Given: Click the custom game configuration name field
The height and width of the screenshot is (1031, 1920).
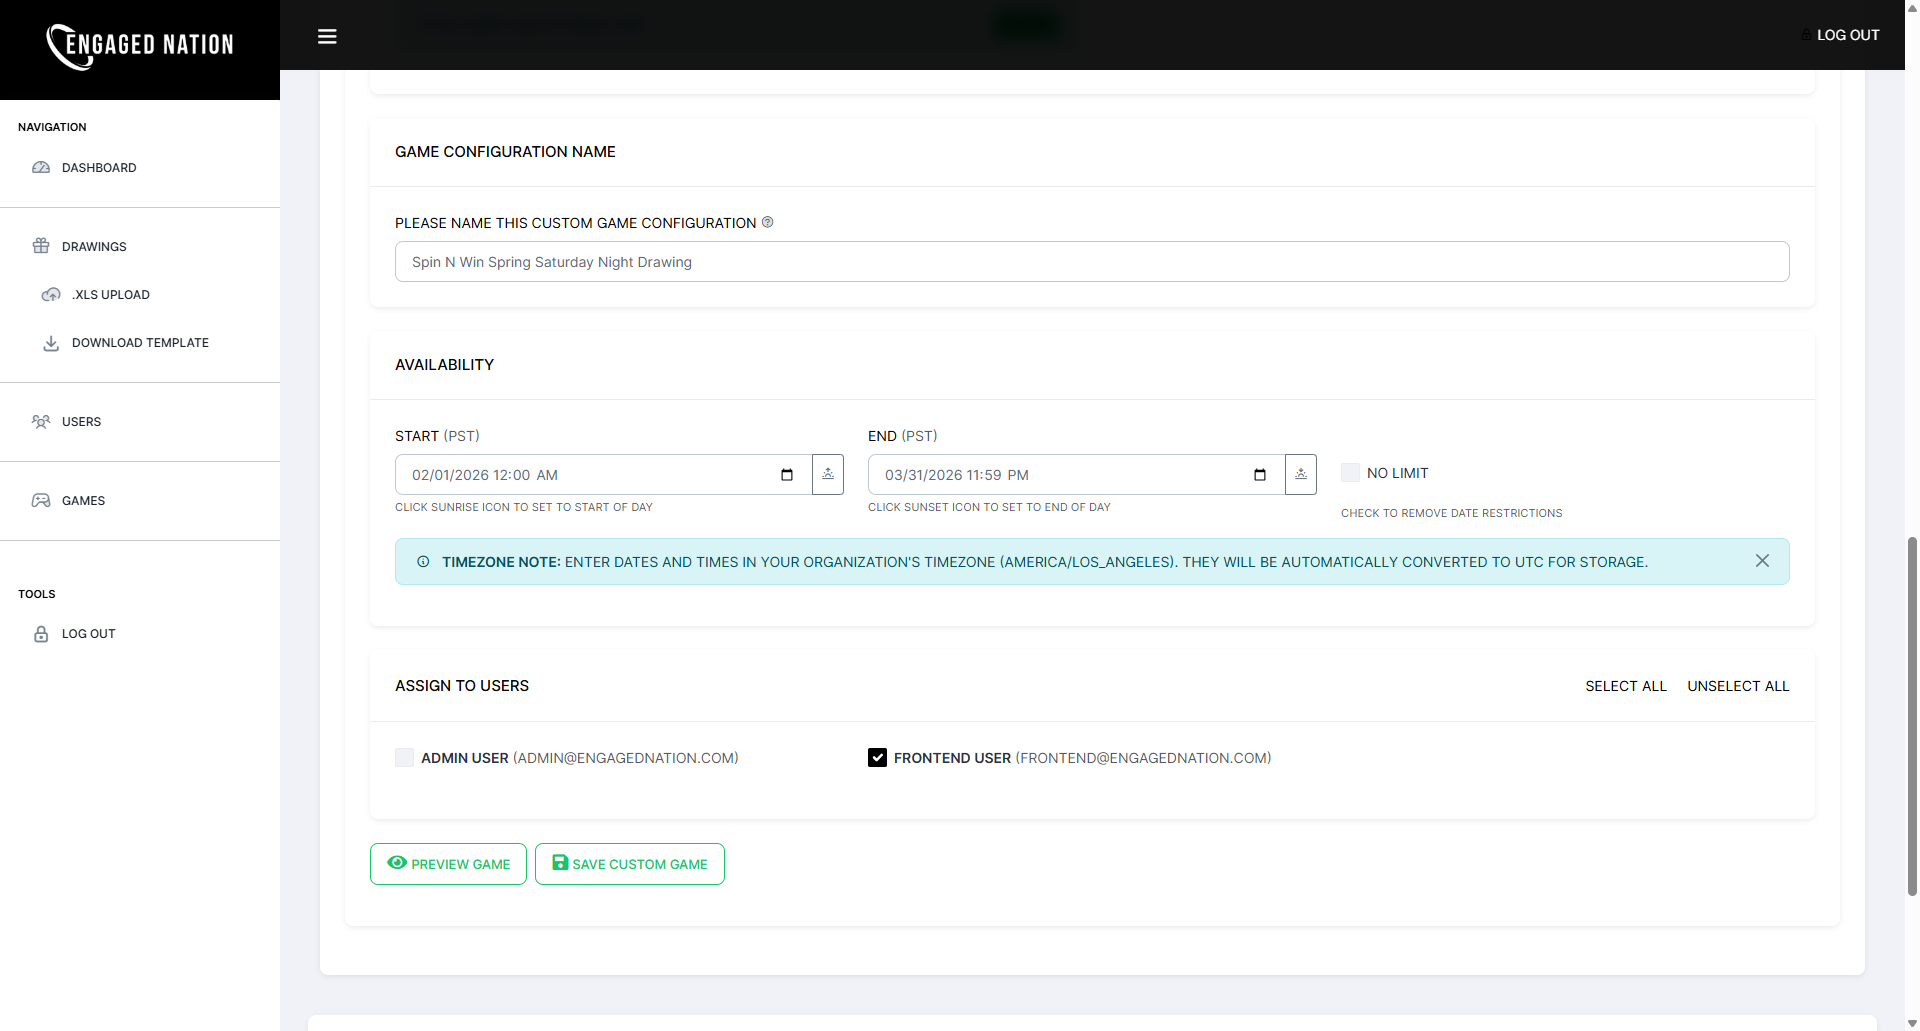Looking at the screenshot, I should [x=1091, y=261].
